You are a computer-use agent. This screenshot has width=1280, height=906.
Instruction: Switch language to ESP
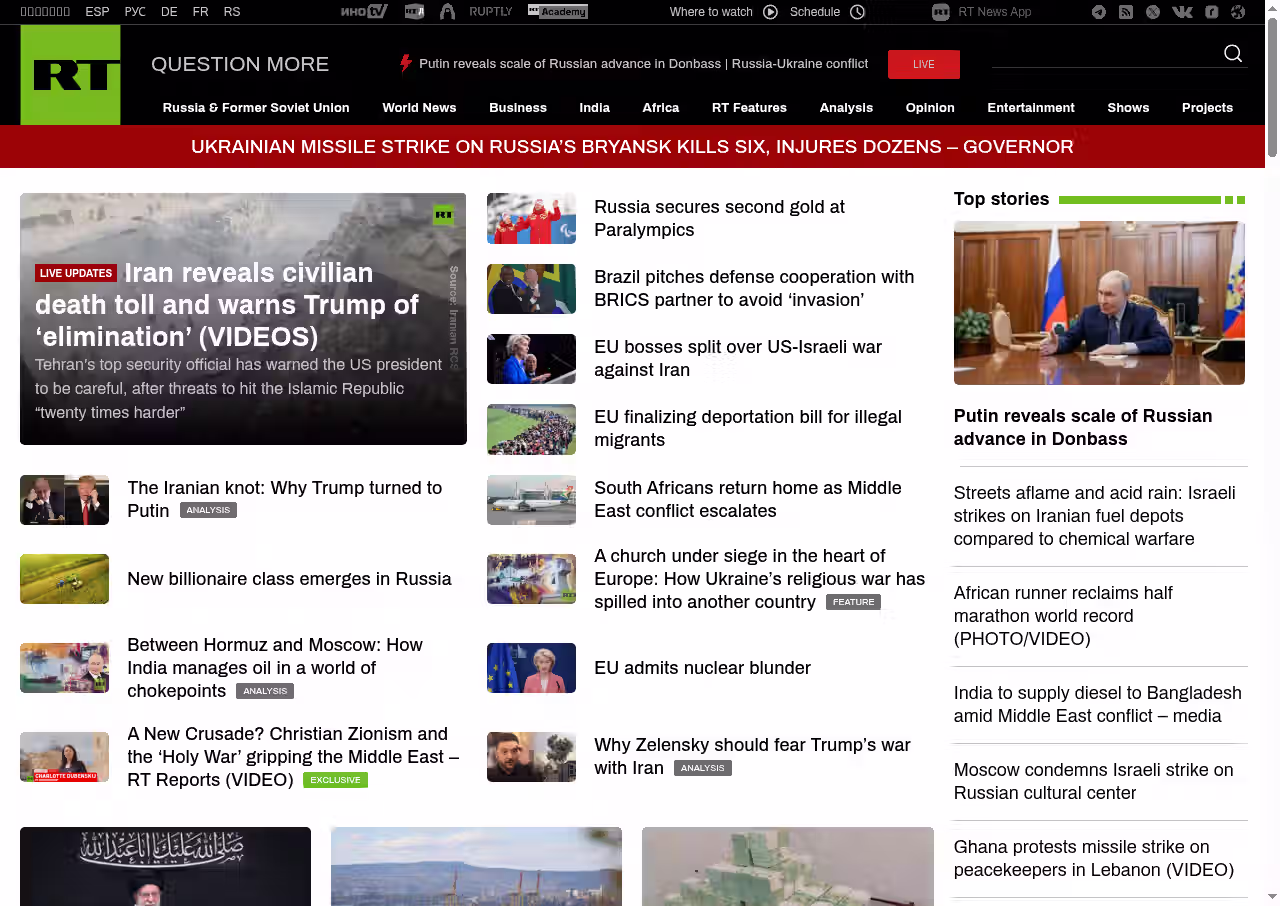pos(97,12)
